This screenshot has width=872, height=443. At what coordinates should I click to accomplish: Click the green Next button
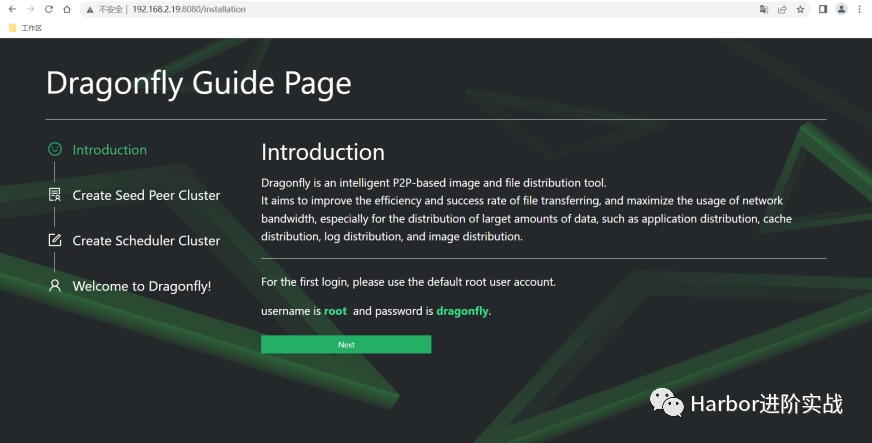click(x=346, y=344)
